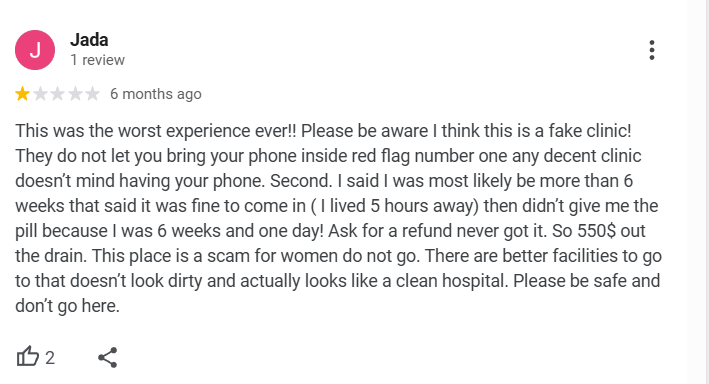Like the review with thumbs-up icon
Screen dimensions: 709x384
pyautogui.click(x=28, y=357)
